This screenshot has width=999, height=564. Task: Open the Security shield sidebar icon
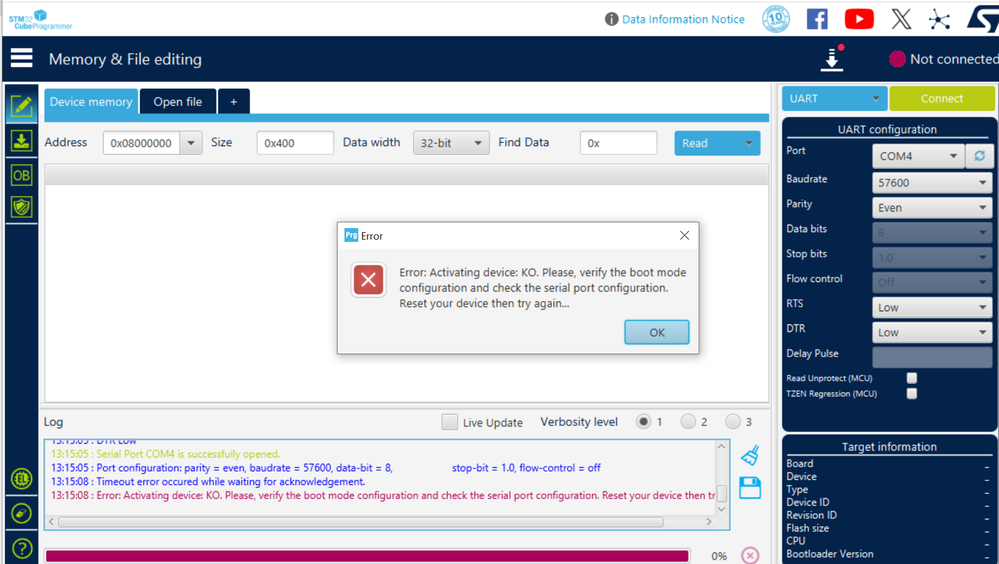coord(22,206)
